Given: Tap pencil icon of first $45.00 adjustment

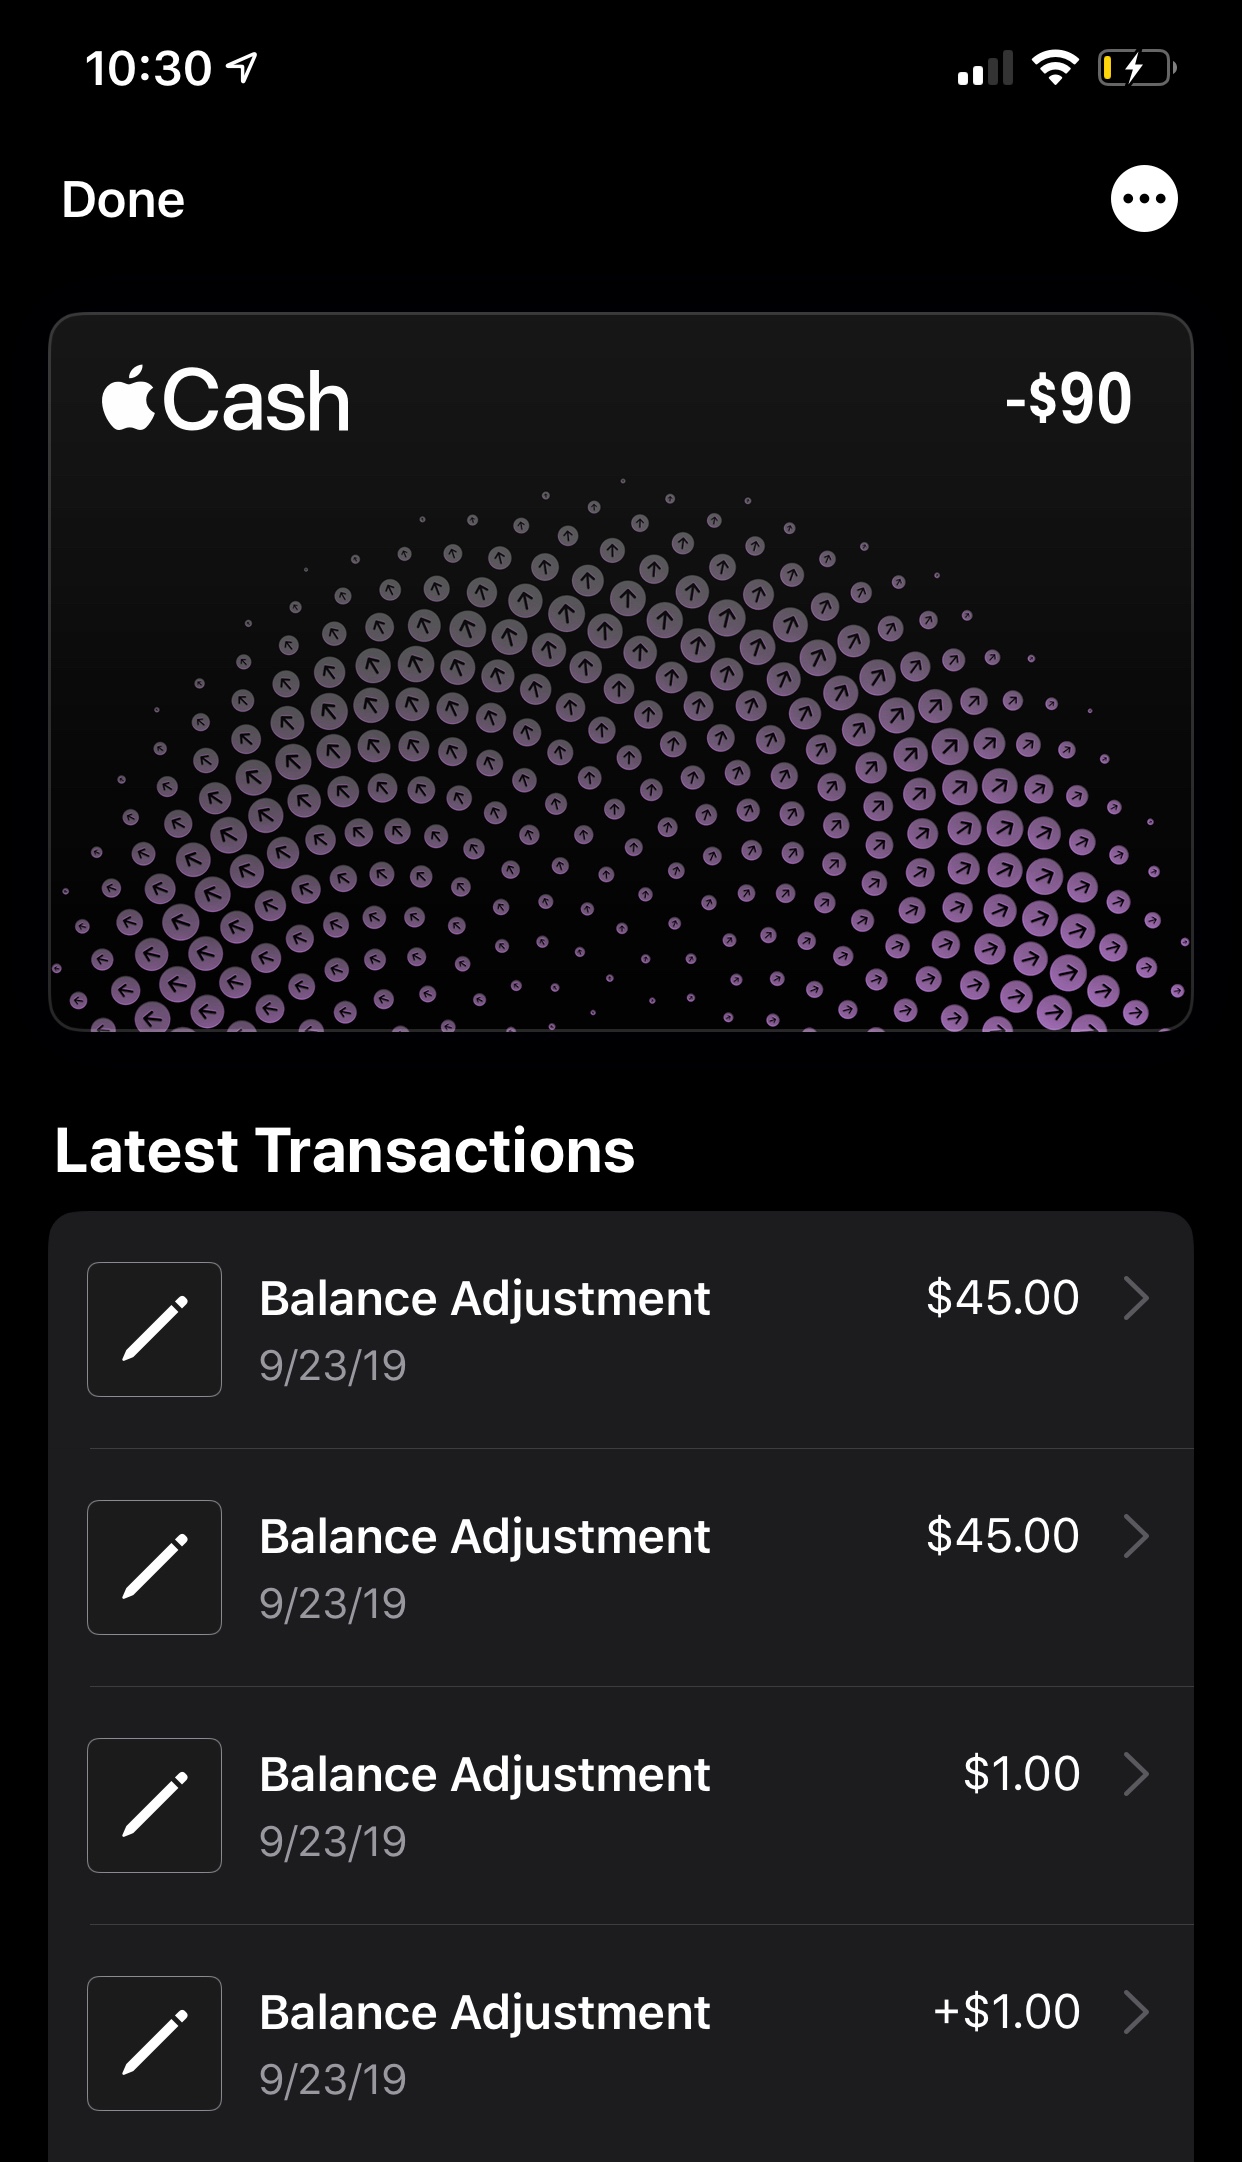Looking at the screenshot, I should click(154, 1329).
